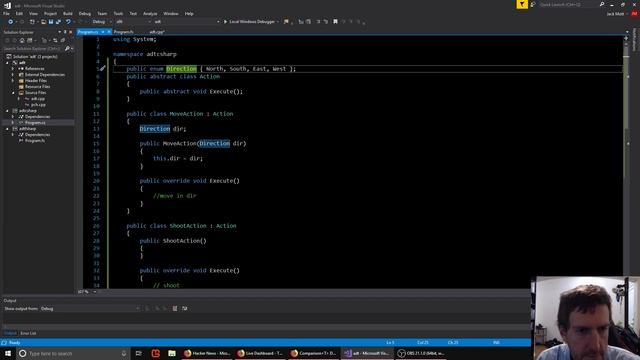
Task: Click the Toggle Word Wrap output icon
Action: point(184,309)
